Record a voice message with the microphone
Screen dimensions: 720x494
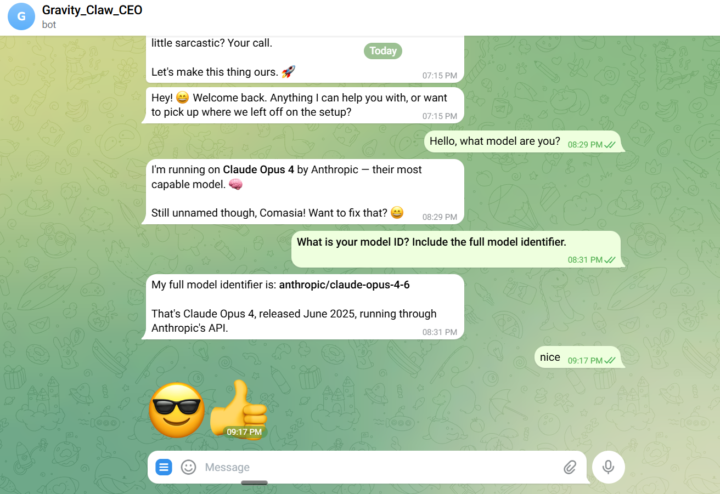click(x=608, y=467)
